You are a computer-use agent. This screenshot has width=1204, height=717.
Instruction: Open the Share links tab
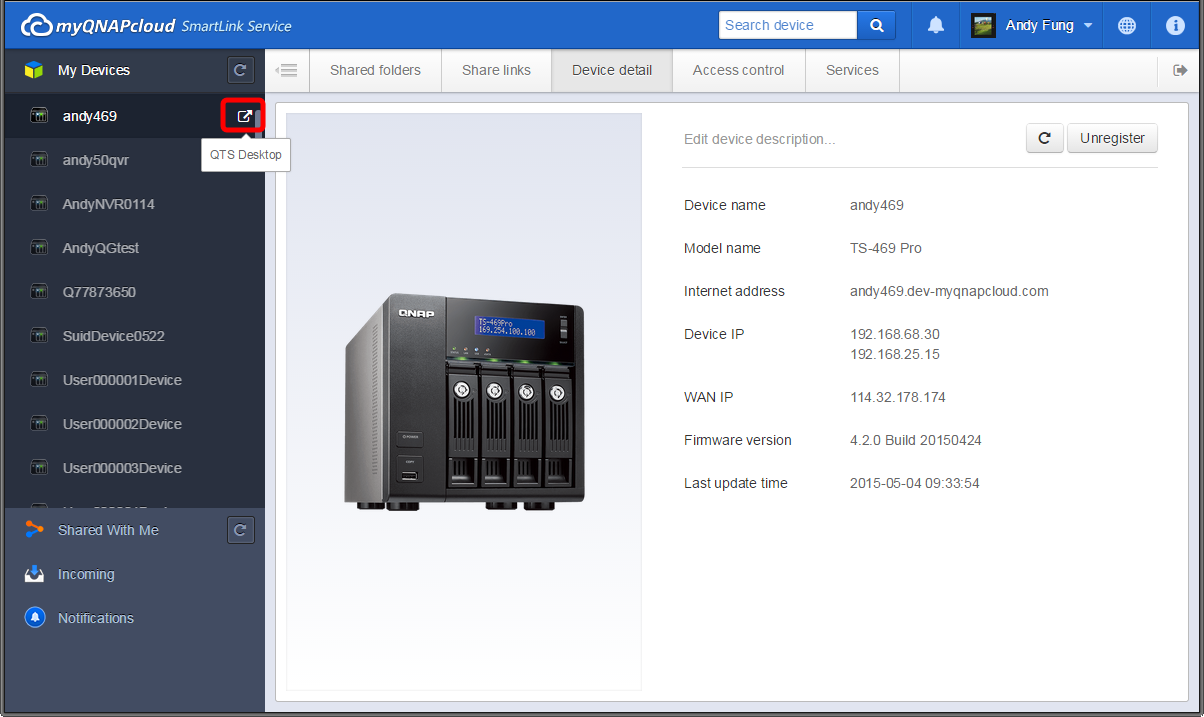click(496, 70)
